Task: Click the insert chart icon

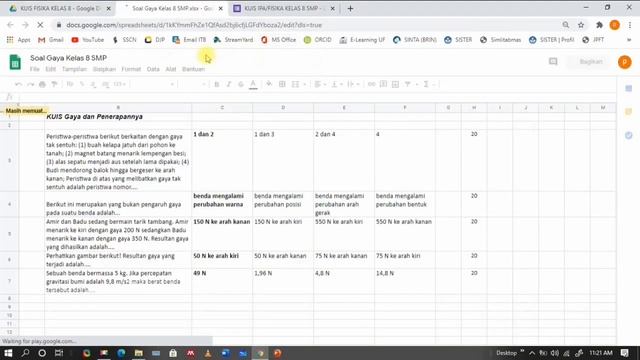Action: 395,84
